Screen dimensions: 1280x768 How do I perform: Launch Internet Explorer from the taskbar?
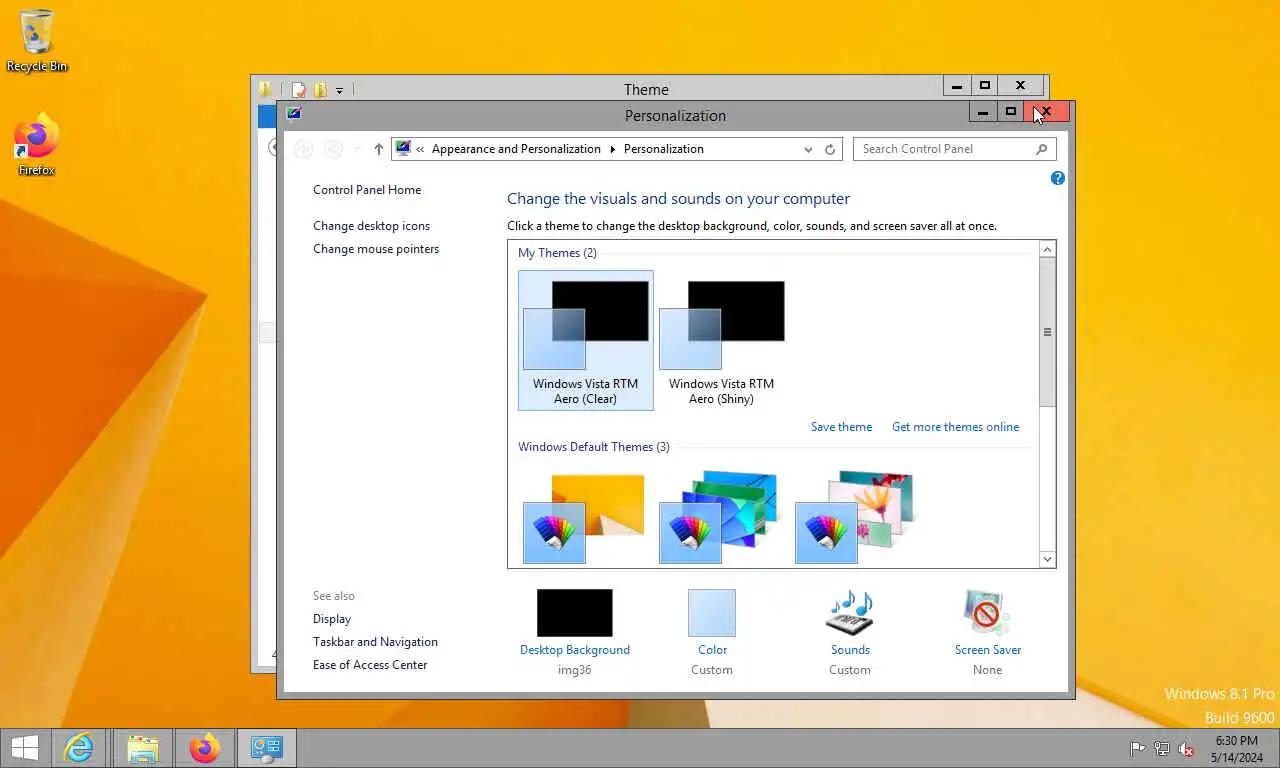click(x=78, y=748)
